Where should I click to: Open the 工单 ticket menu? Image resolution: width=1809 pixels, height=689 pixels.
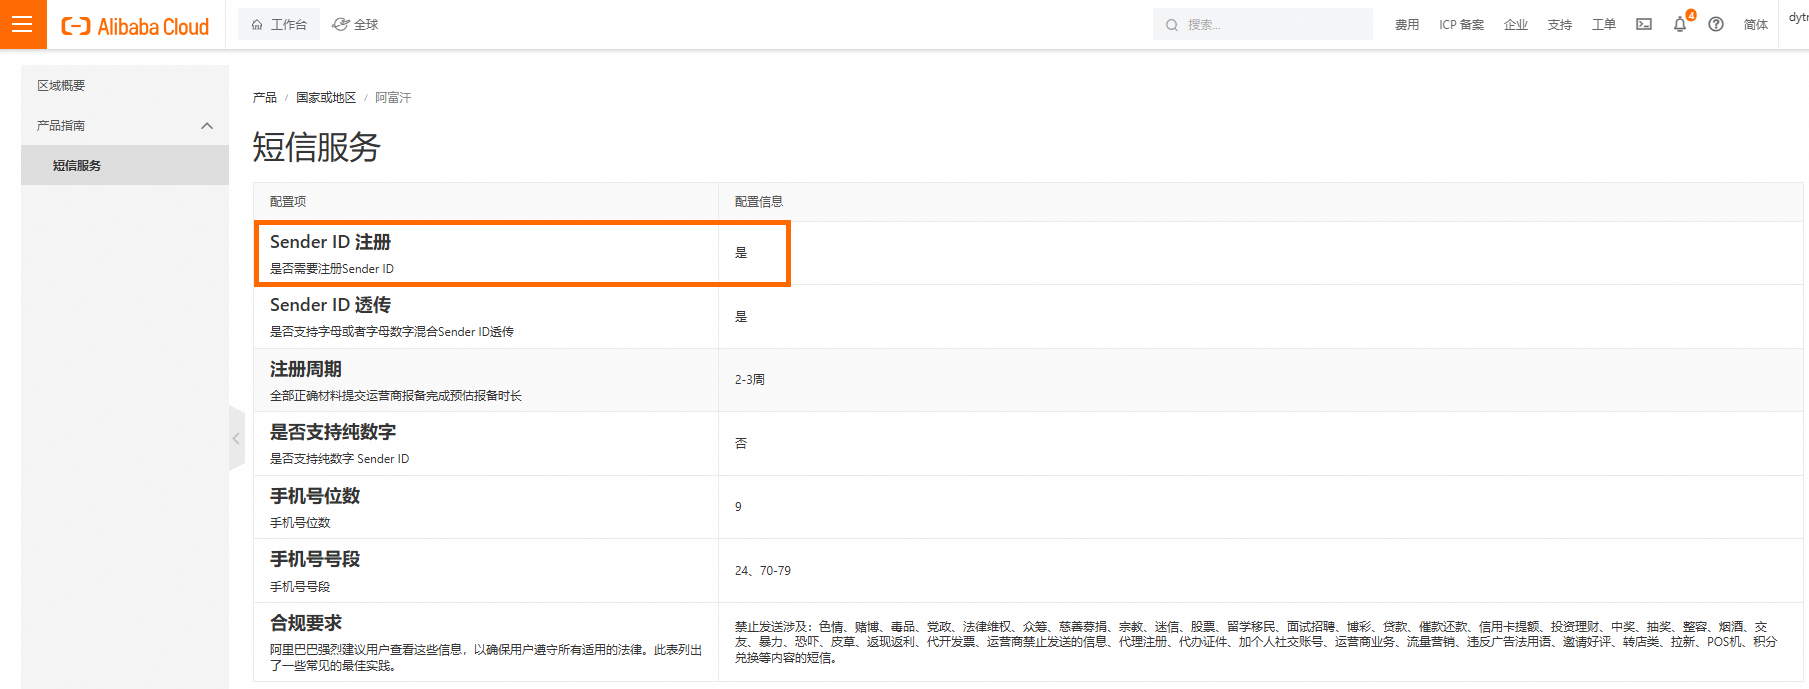(x=1604, y=25)
